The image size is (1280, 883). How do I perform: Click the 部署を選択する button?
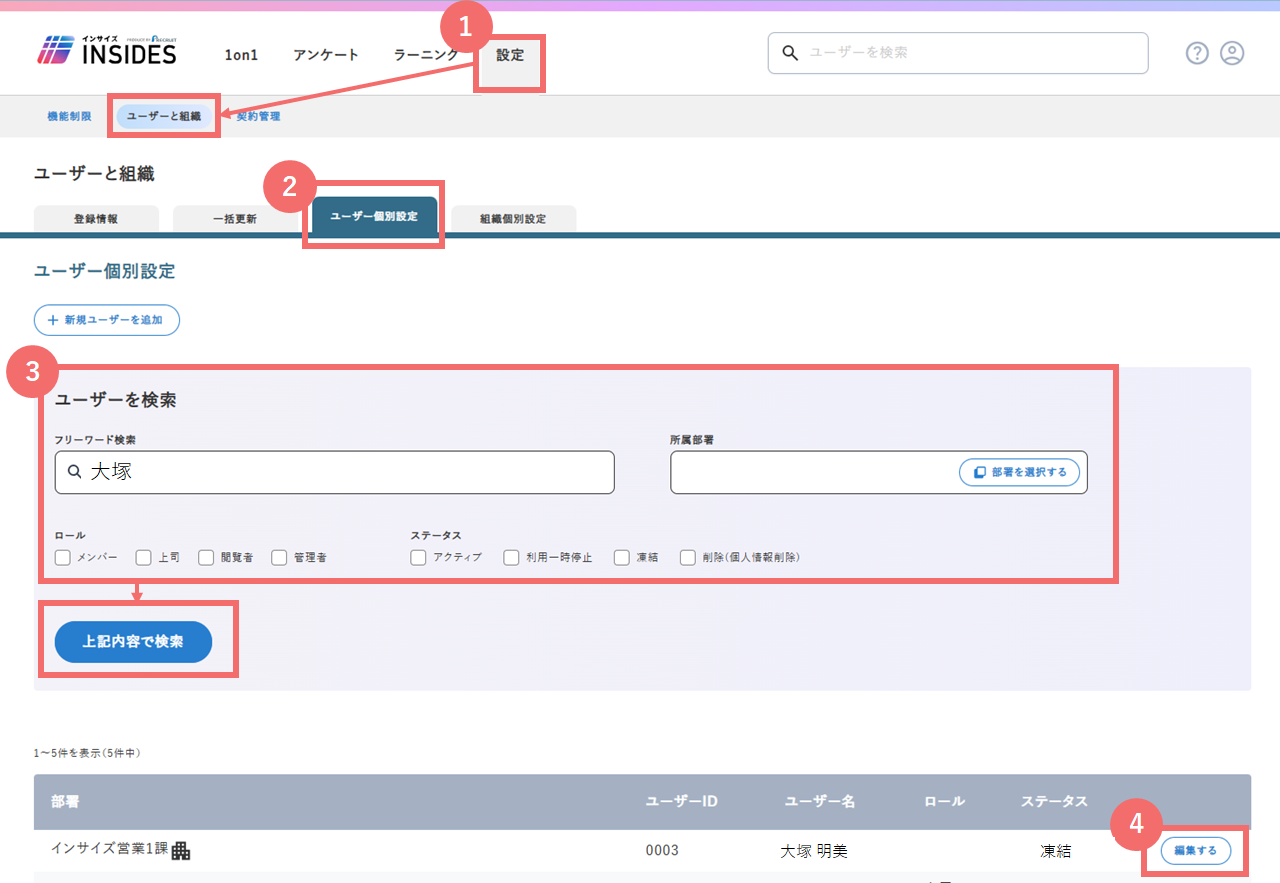(1020, 472)
